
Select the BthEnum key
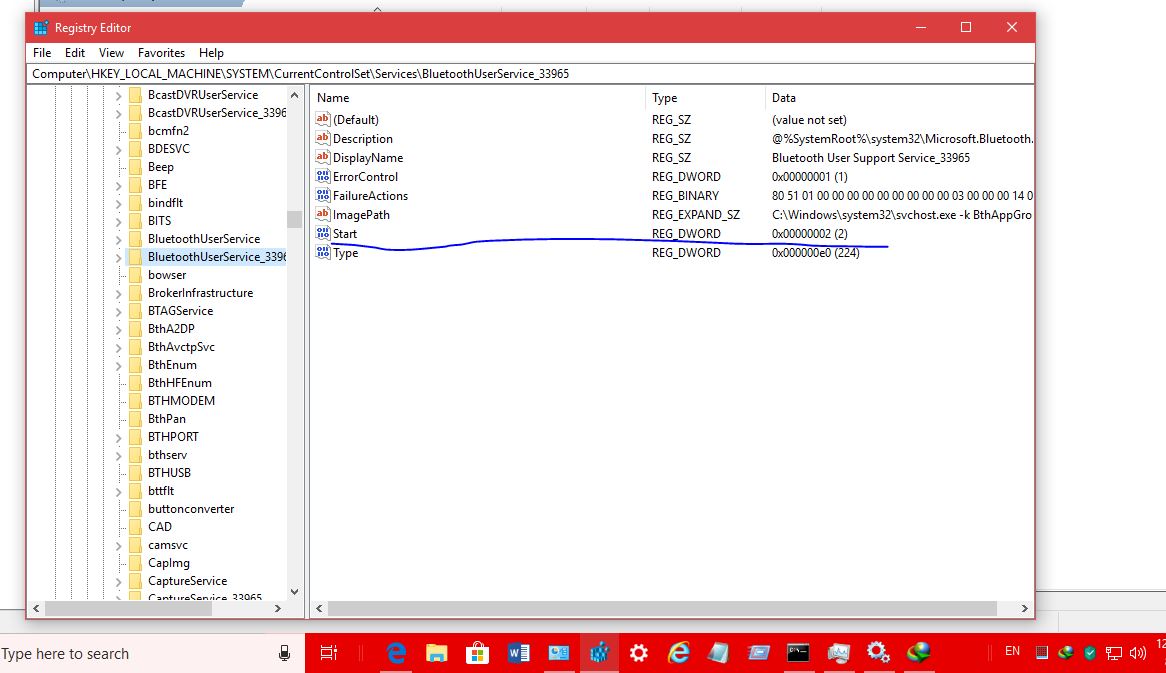coord(173,364)
